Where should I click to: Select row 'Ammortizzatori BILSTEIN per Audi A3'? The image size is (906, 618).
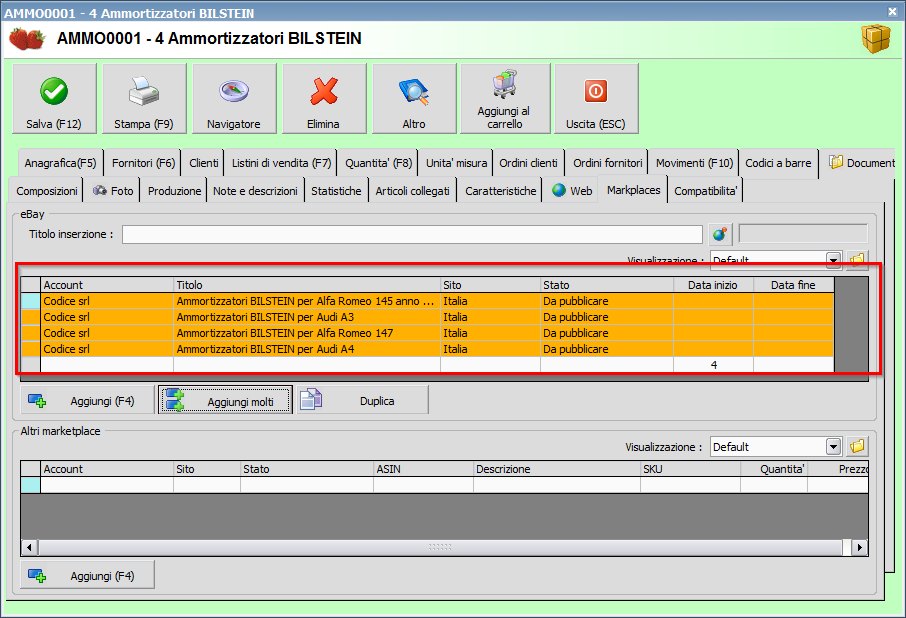[x=428, y=317]
